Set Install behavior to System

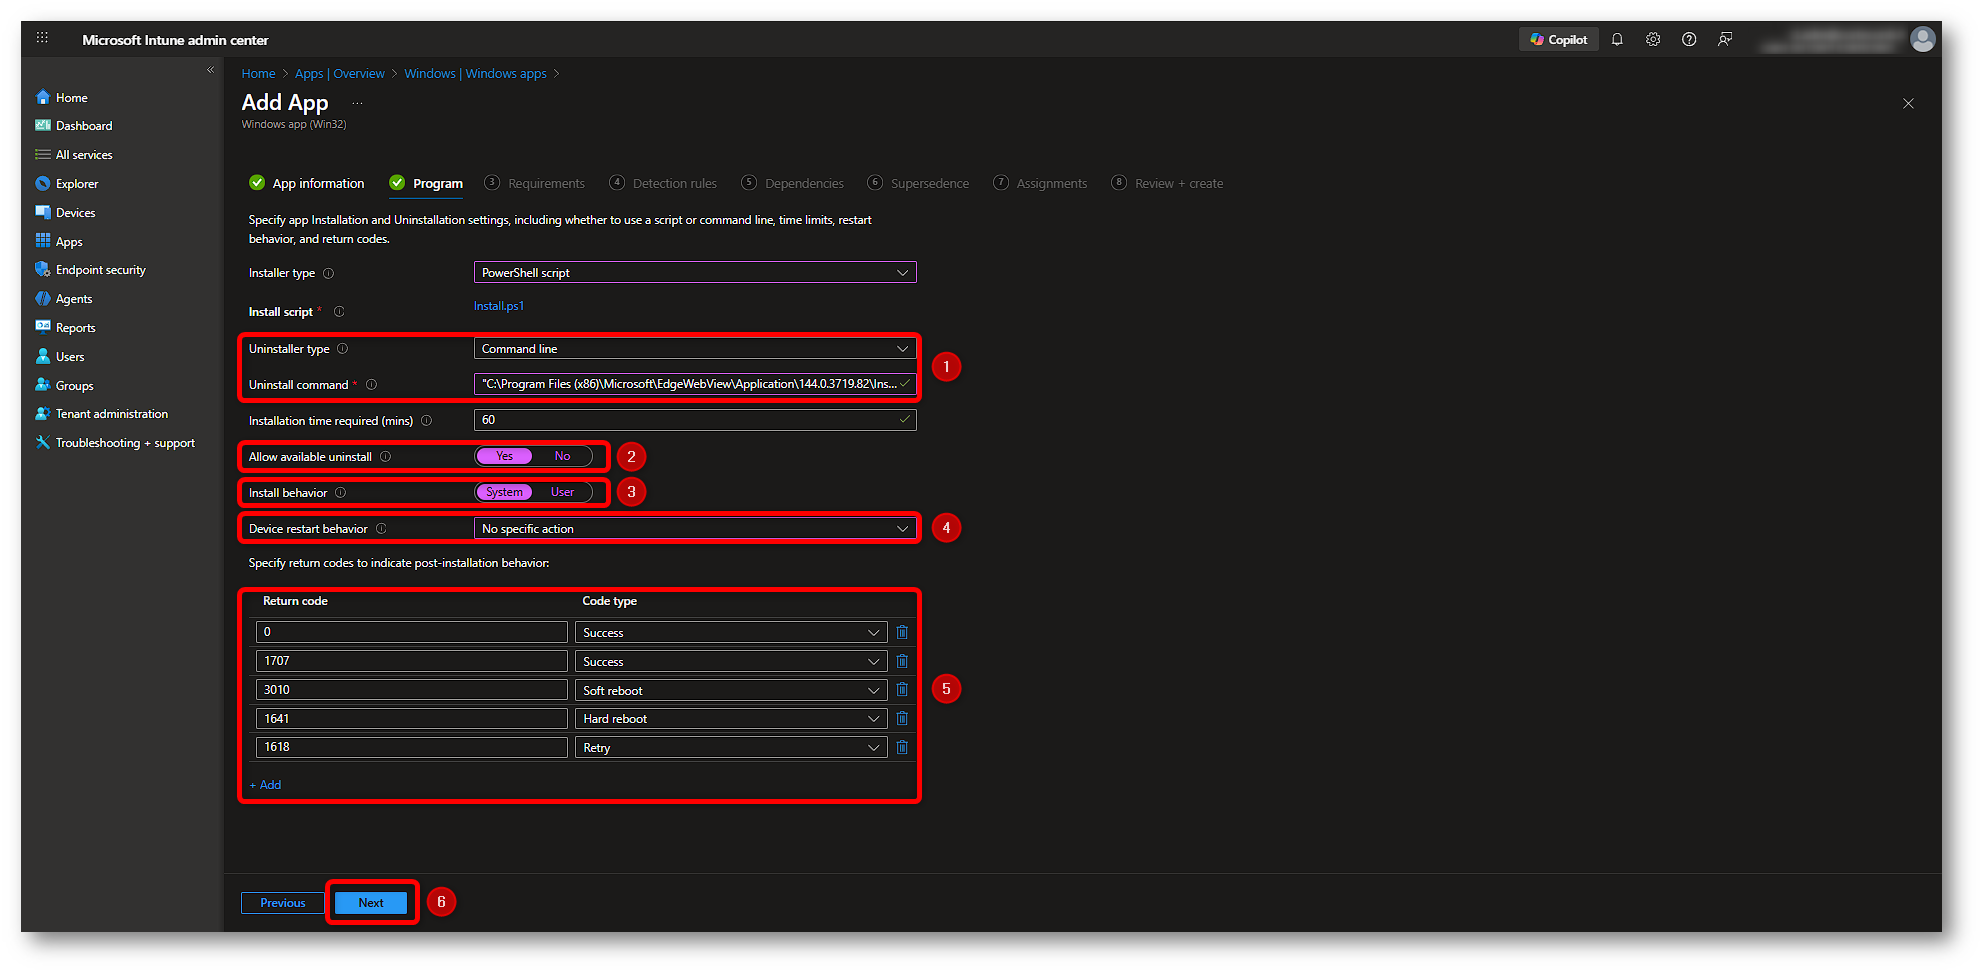[504, 492]
